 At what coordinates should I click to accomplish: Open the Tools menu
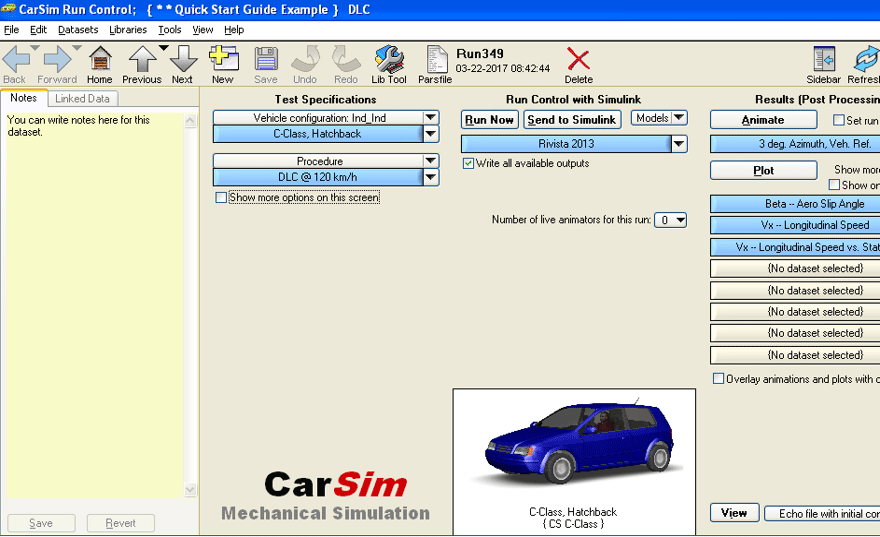pos(169,30)
